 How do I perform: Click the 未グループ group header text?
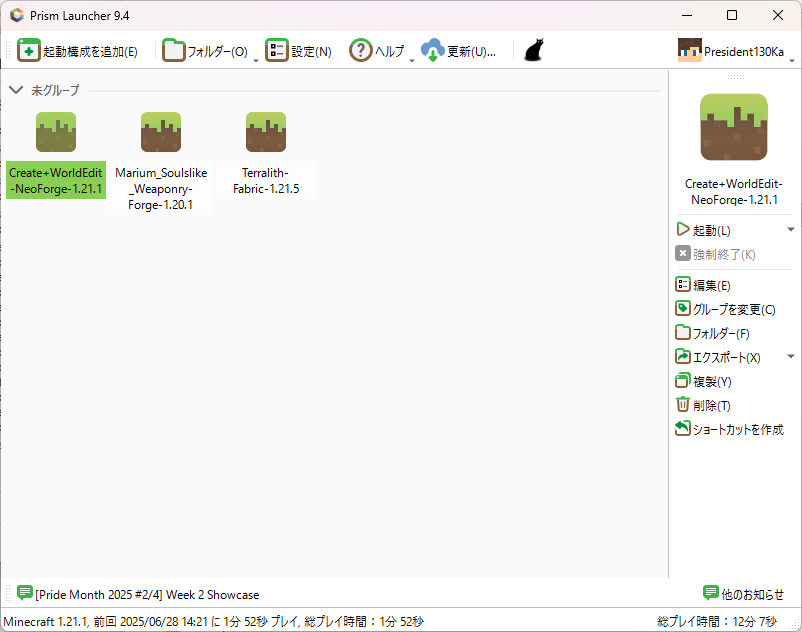(55, 91)
